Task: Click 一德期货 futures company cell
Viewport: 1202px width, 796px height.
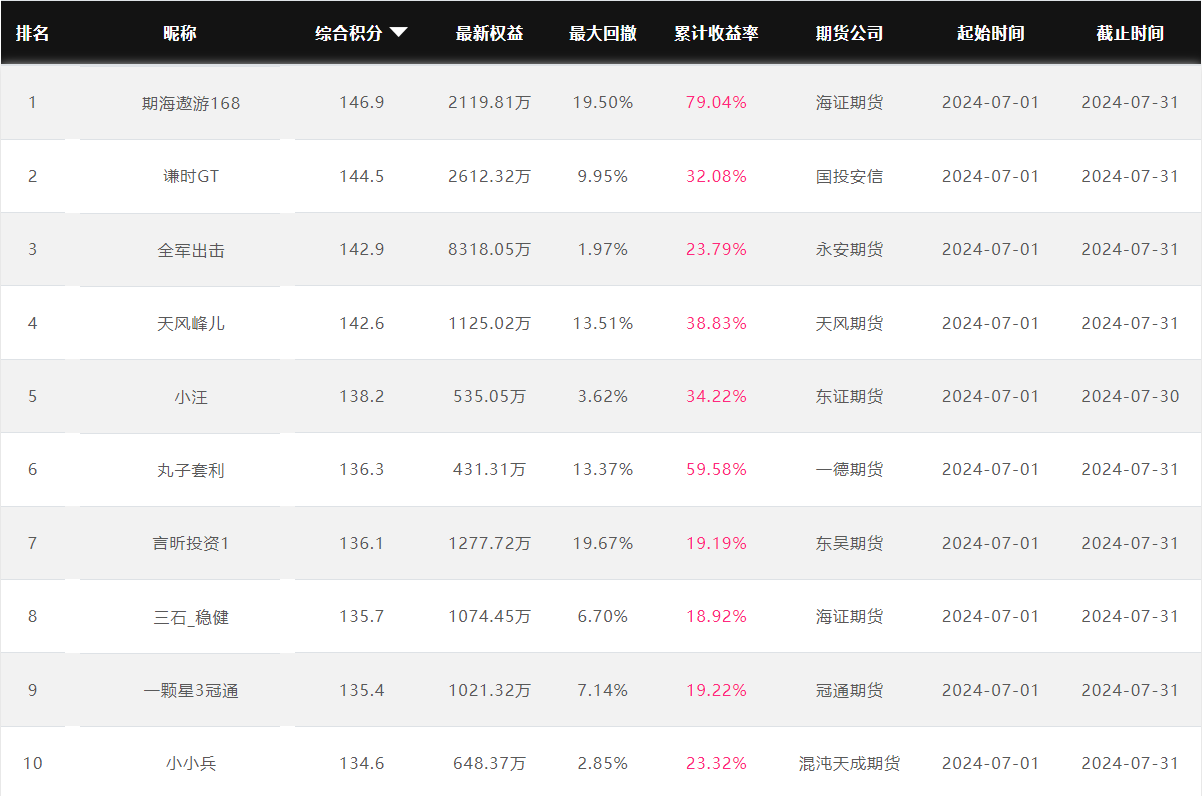Action: pos(850,469)
